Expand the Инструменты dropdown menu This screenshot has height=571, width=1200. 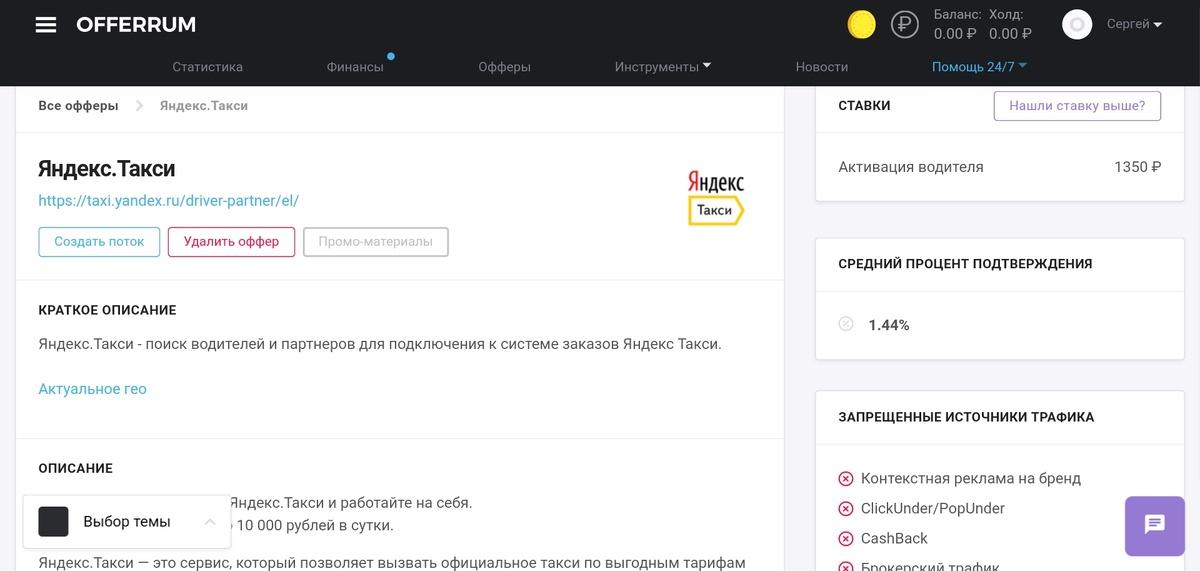coord(663,67)
